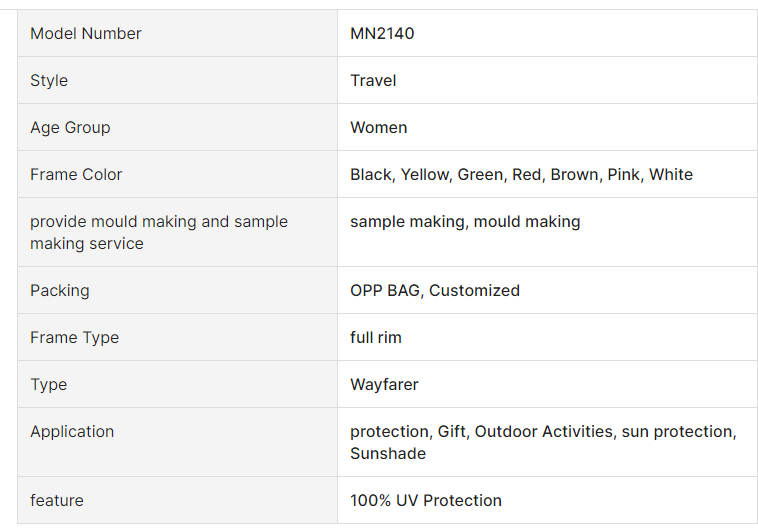Select the full rim value

376,338
